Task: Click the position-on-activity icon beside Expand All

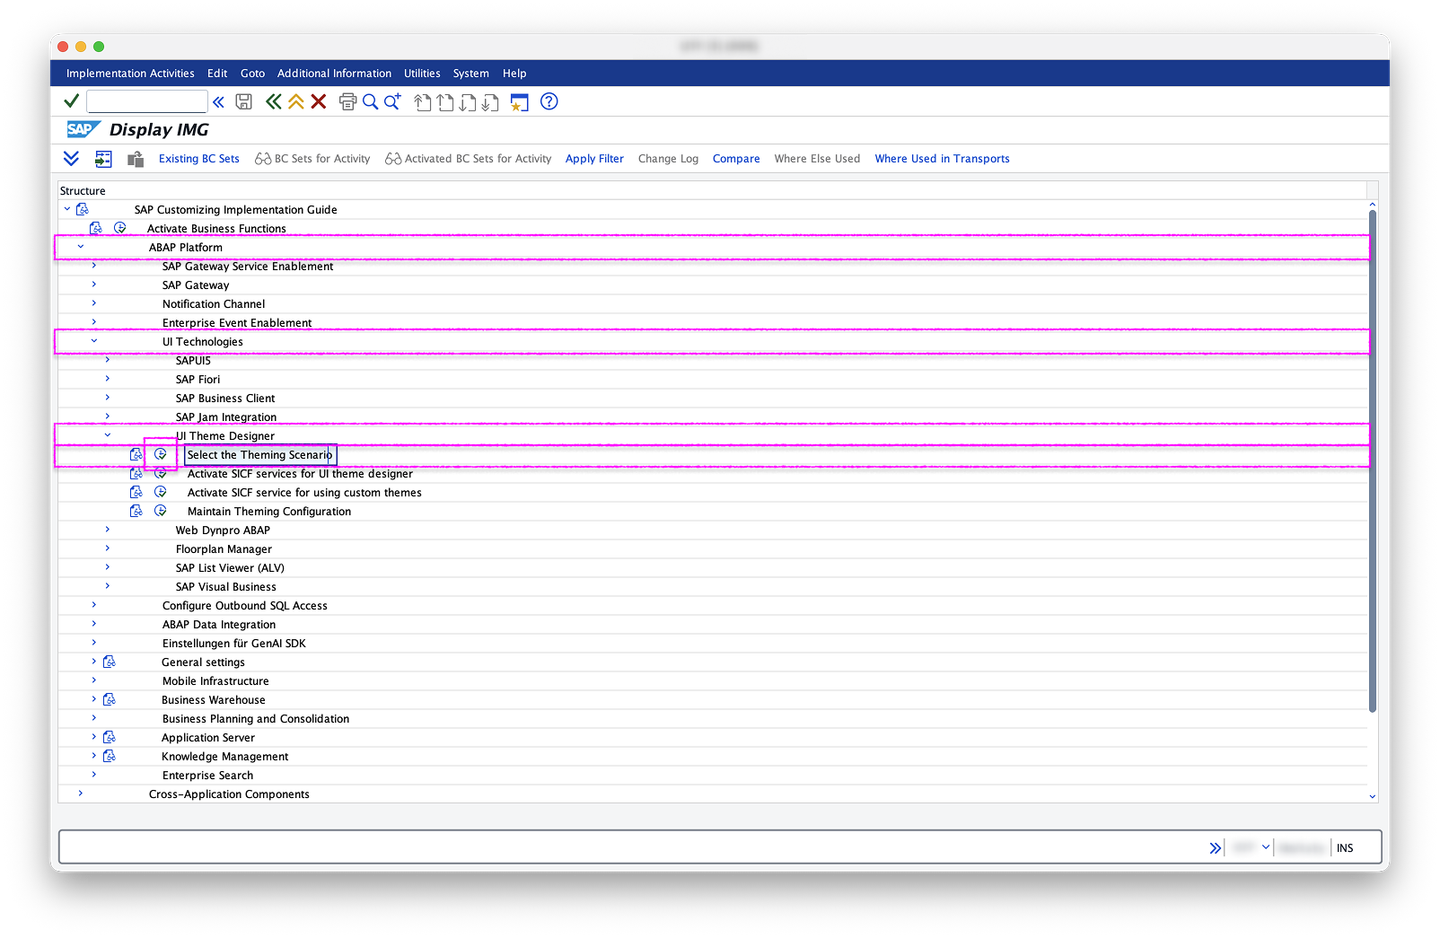Action: pos(103,159)
